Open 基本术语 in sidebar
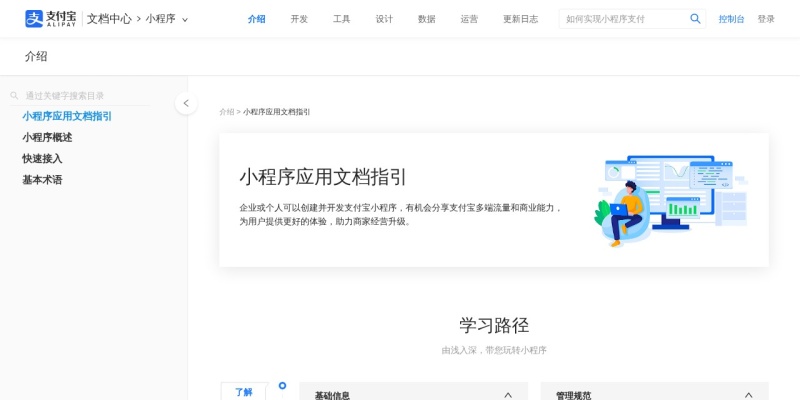 pos(42,180)
